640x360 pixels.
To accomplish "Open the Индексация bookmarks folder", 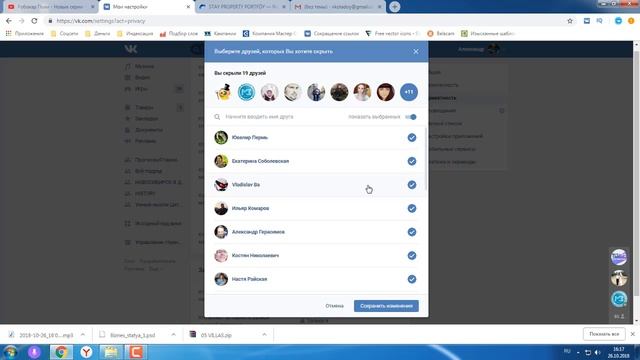I will 135,33.
